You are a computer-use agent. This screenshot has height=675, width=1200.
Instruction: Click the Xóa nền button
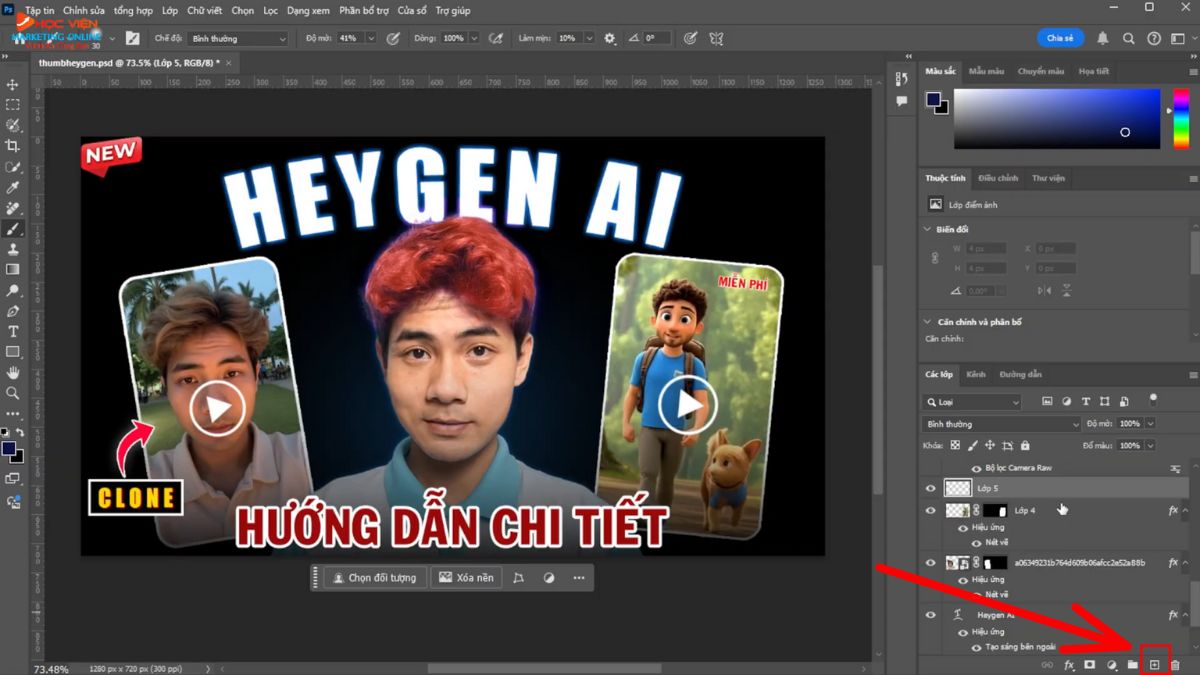(x=466, y=578)
